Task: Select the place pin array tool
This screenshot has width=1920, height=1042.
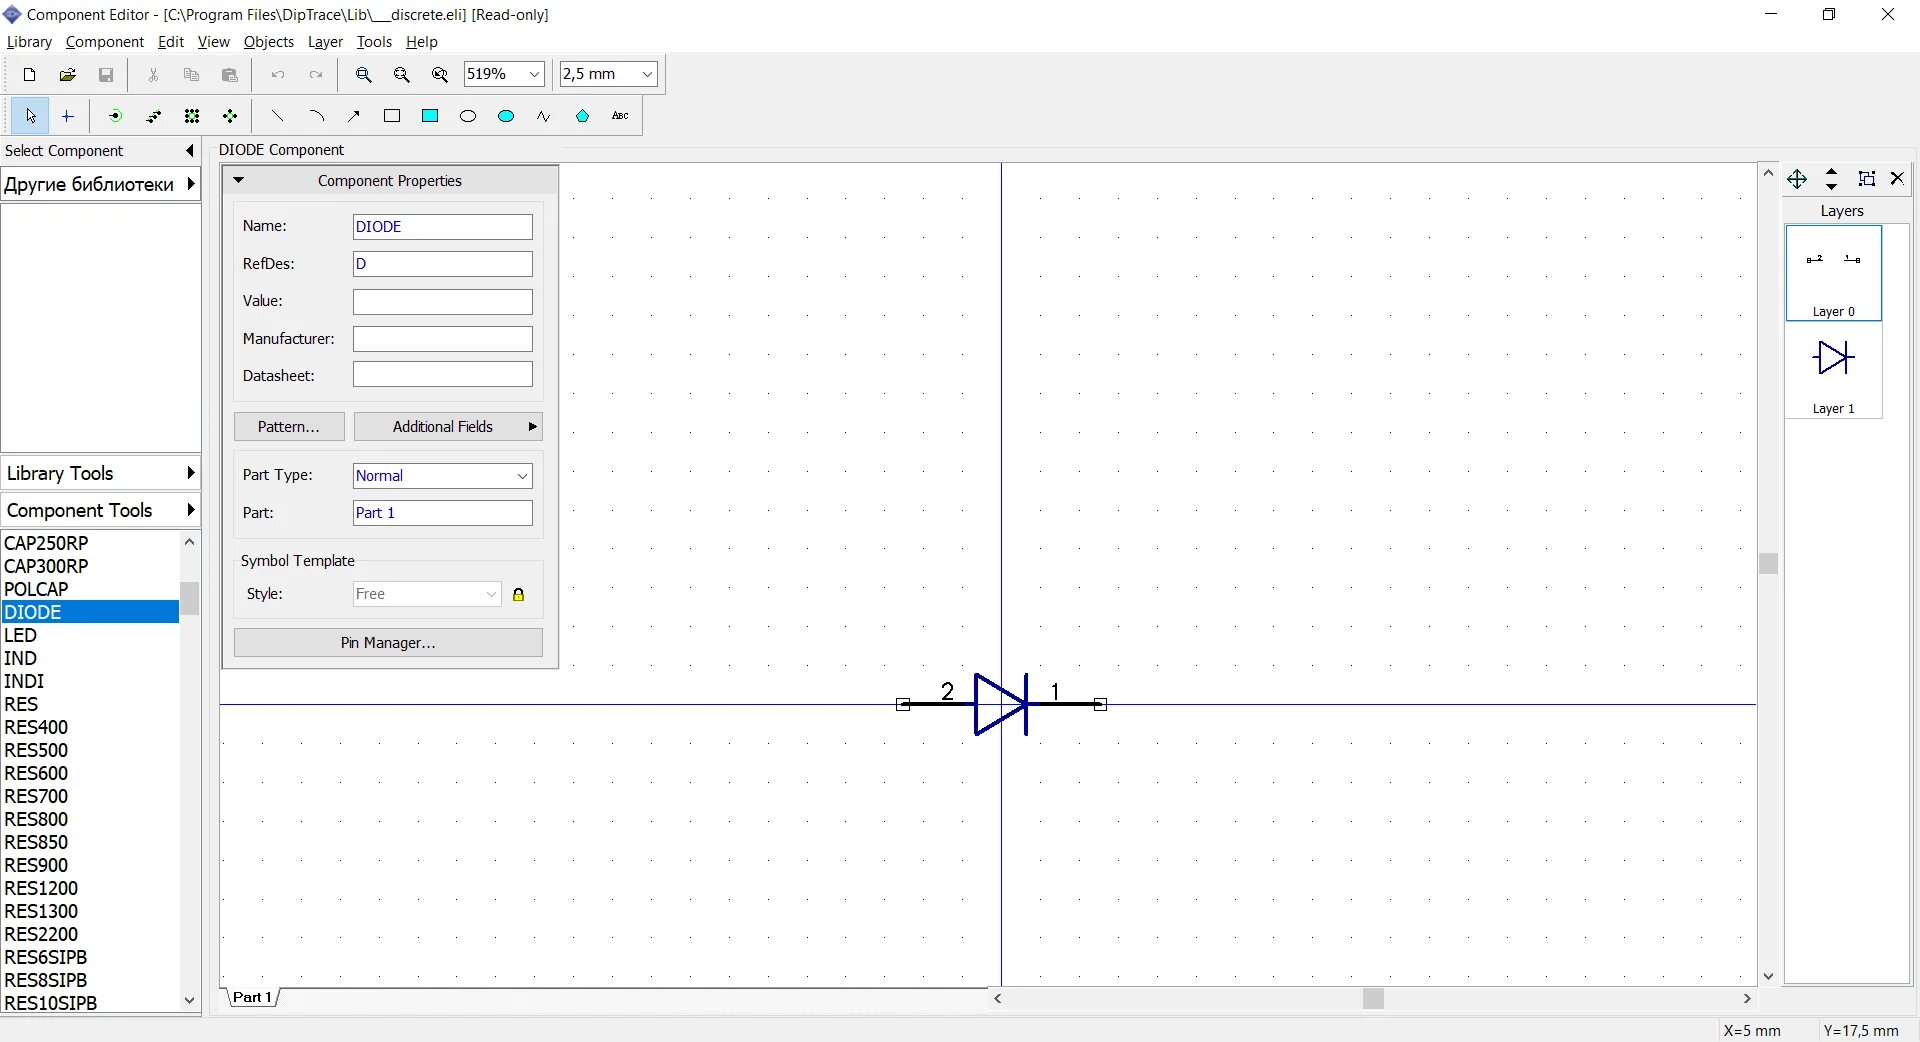Action: pos(192,117)
